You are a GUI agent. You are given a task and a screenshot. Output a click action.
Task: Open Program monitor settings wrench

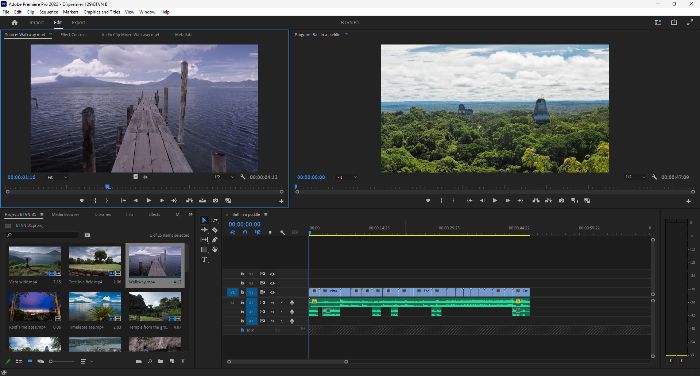[654, 177]
